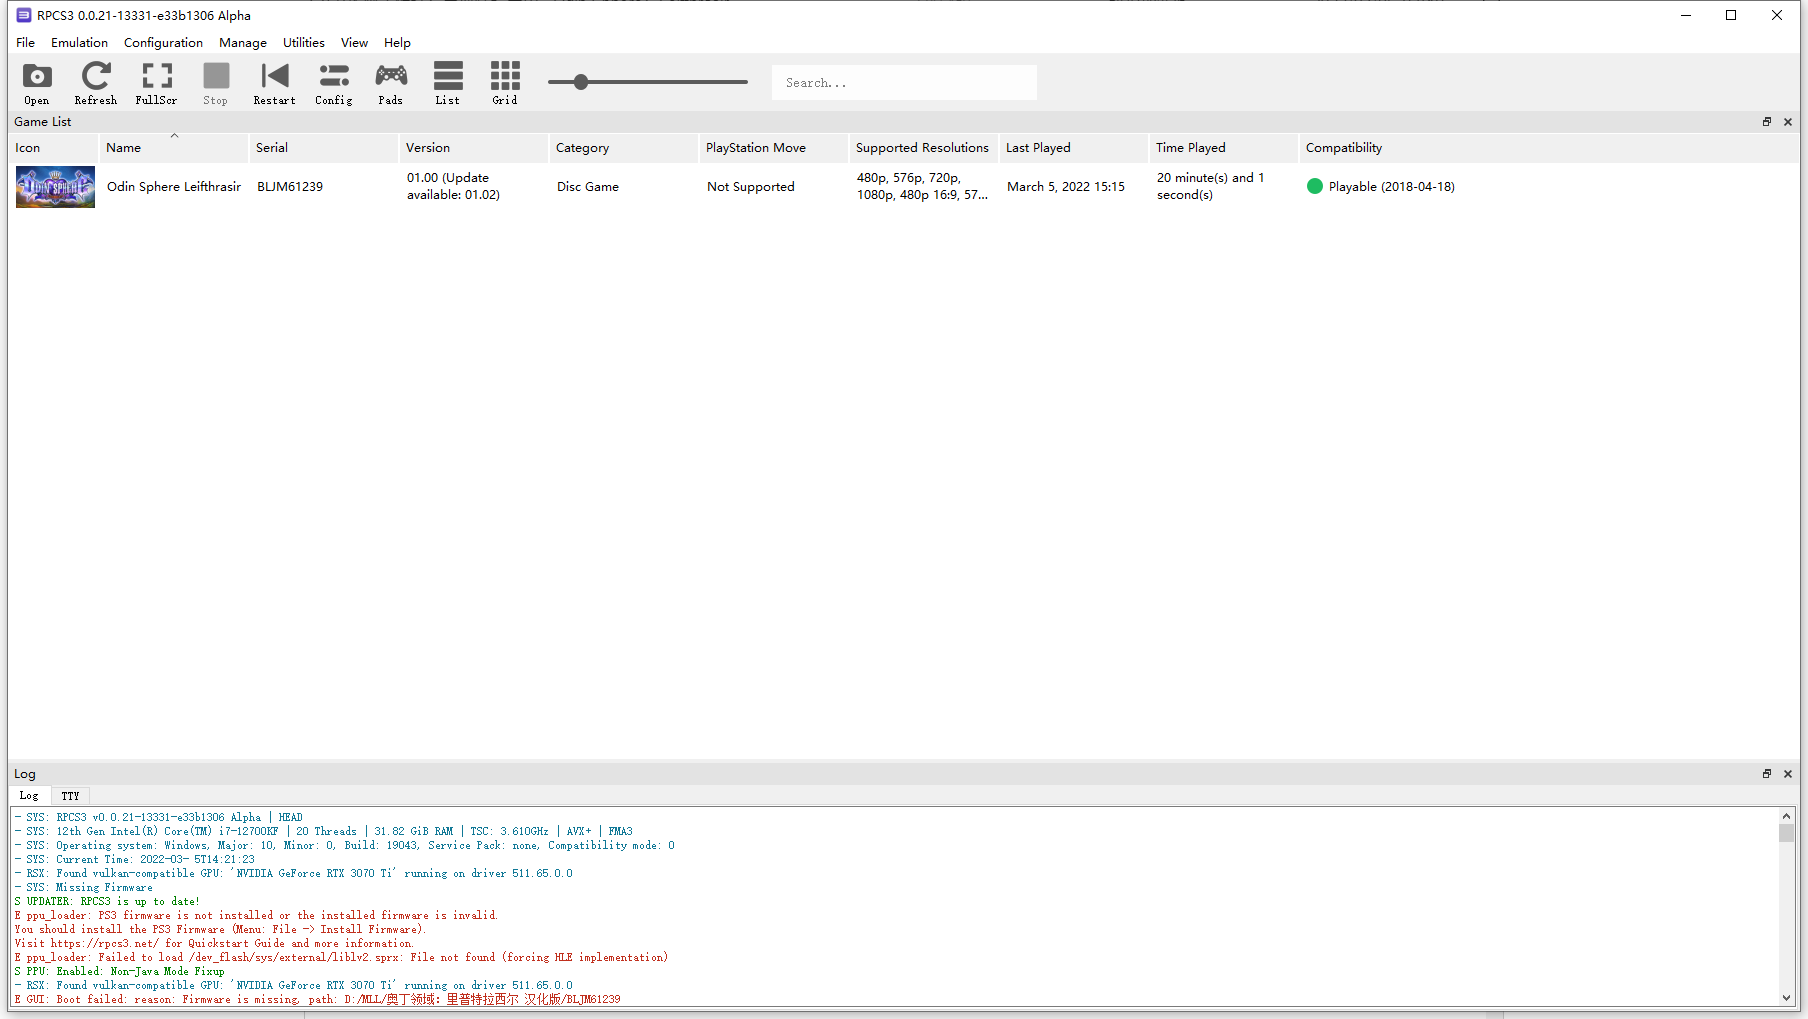Float the Log panel

pos(1767,774)
